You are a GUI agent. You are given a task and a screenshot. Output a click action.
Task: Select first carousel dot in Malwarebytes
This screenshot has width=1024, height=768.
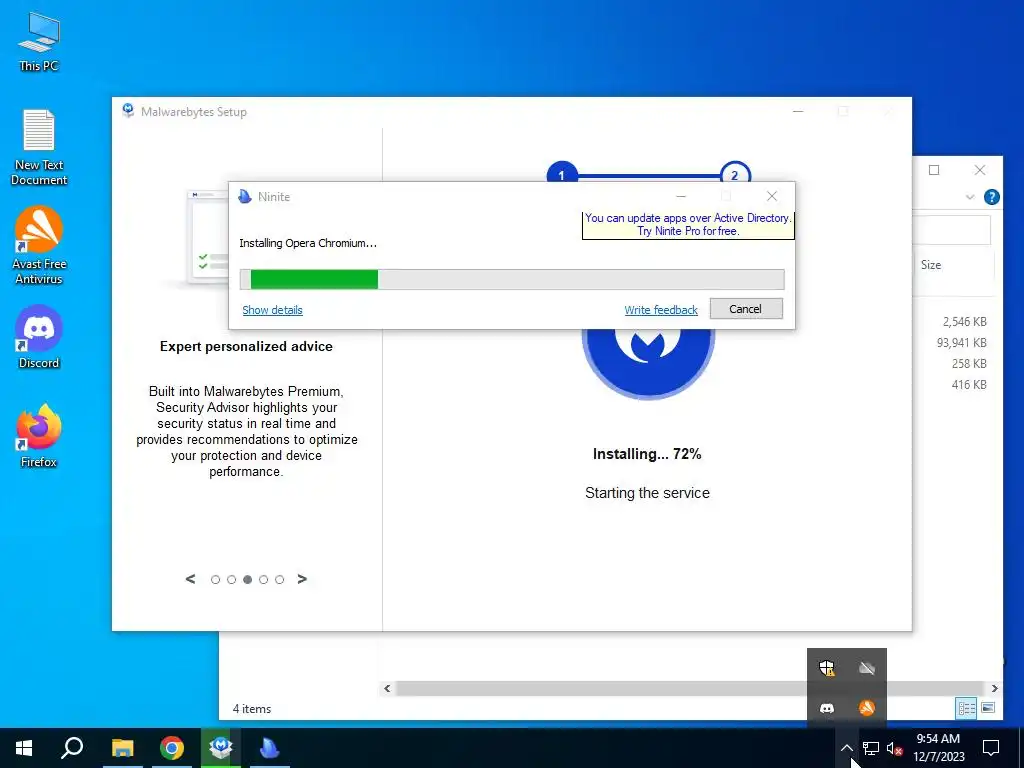[216, 579]
